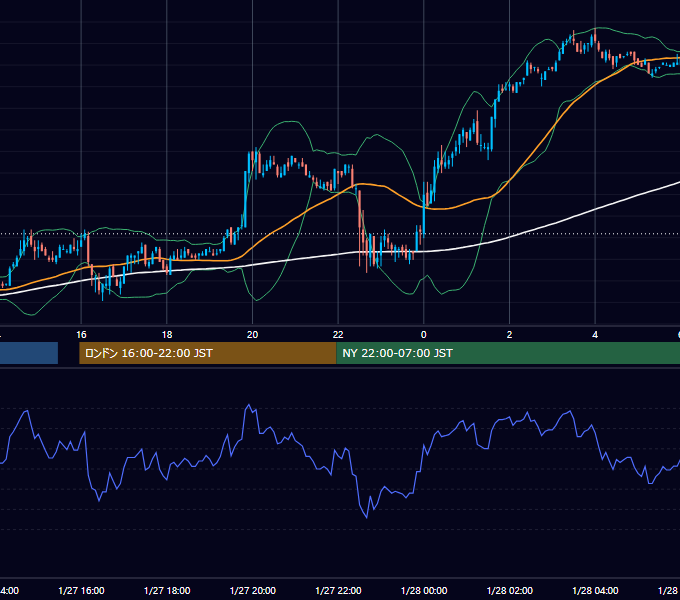Click the blue session bar before London
This screenshot has width=680, height=600.
coord(29,353)
